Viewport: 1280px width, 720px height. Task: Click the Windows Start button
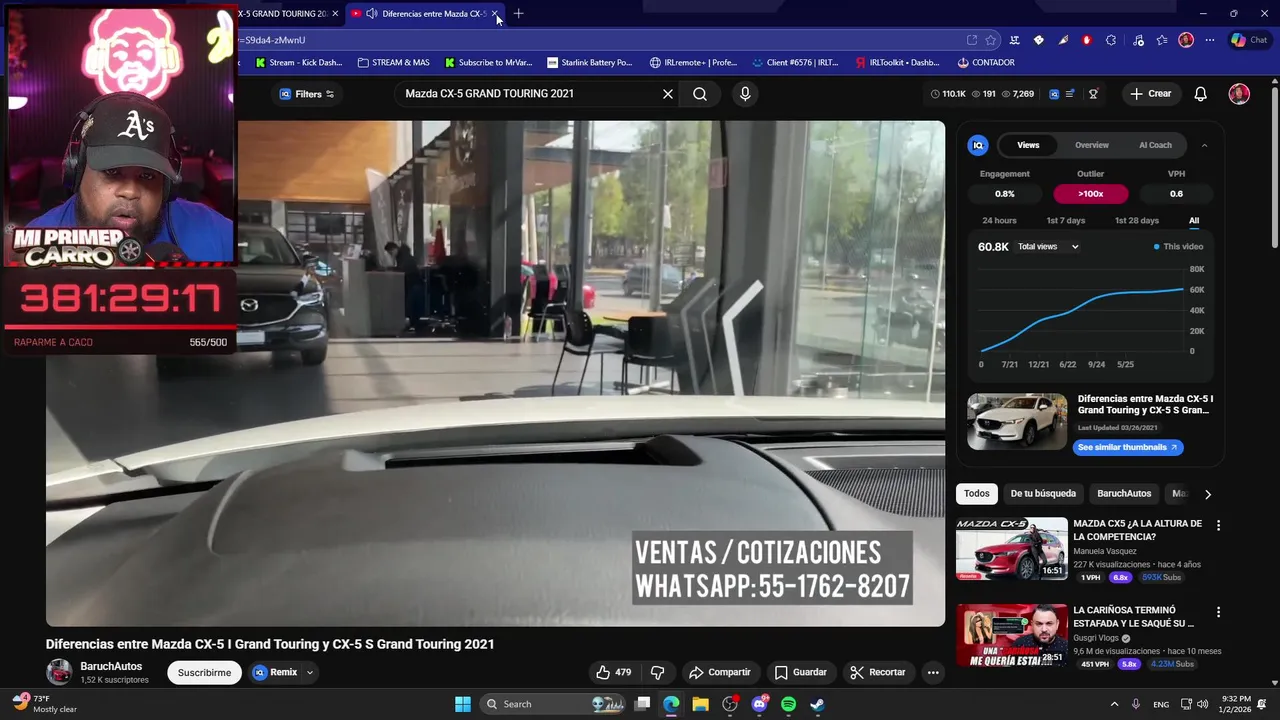tap(463, 704)
